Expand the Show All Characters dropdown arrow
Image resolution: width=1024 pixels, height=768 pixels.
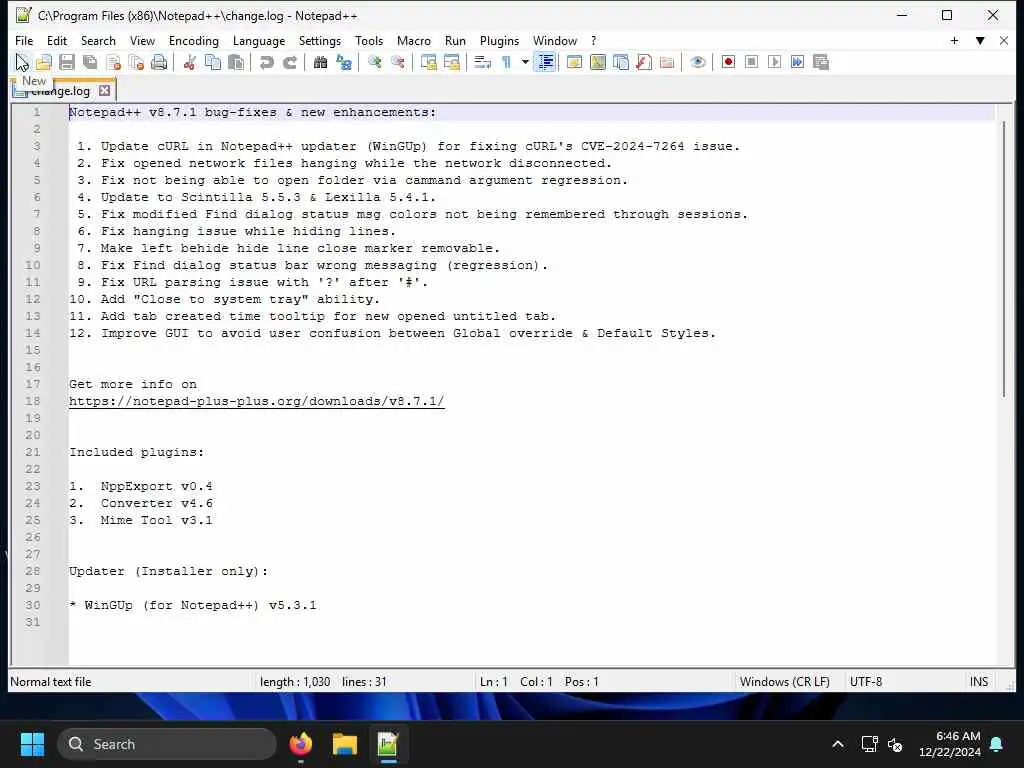click(524, 62)
